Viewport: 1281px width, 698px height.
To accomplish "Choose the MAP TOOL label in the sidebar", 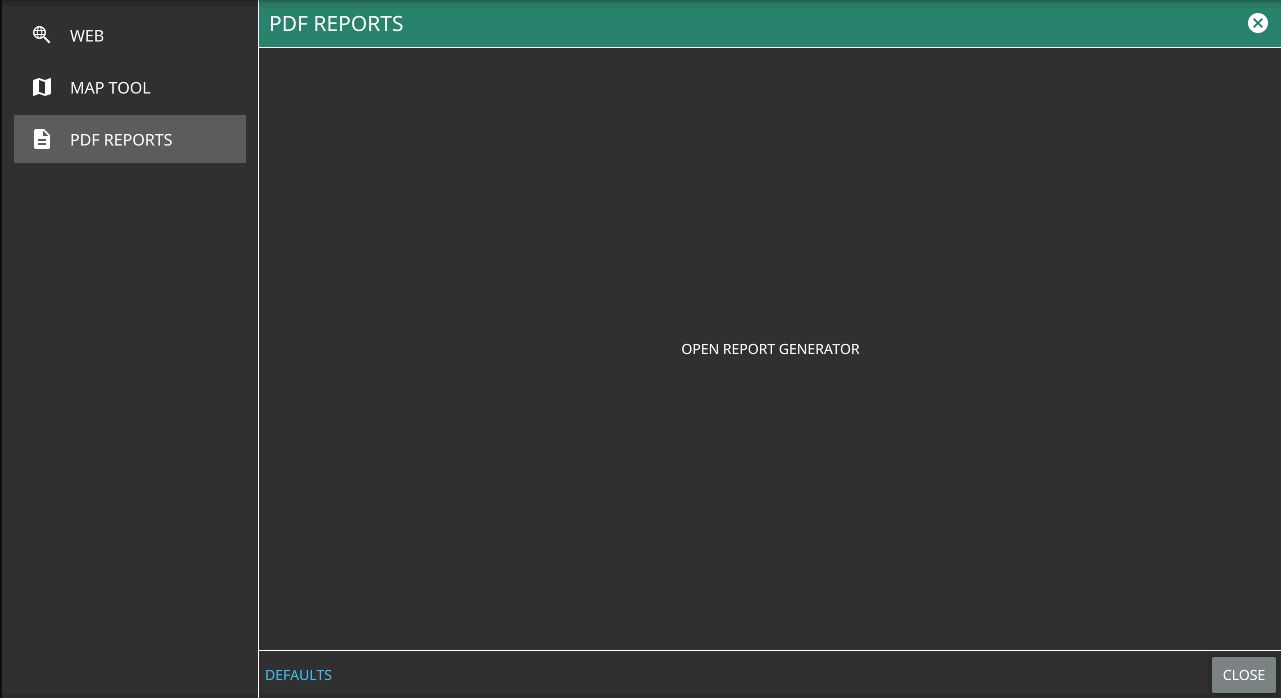I will click(110, 88).
